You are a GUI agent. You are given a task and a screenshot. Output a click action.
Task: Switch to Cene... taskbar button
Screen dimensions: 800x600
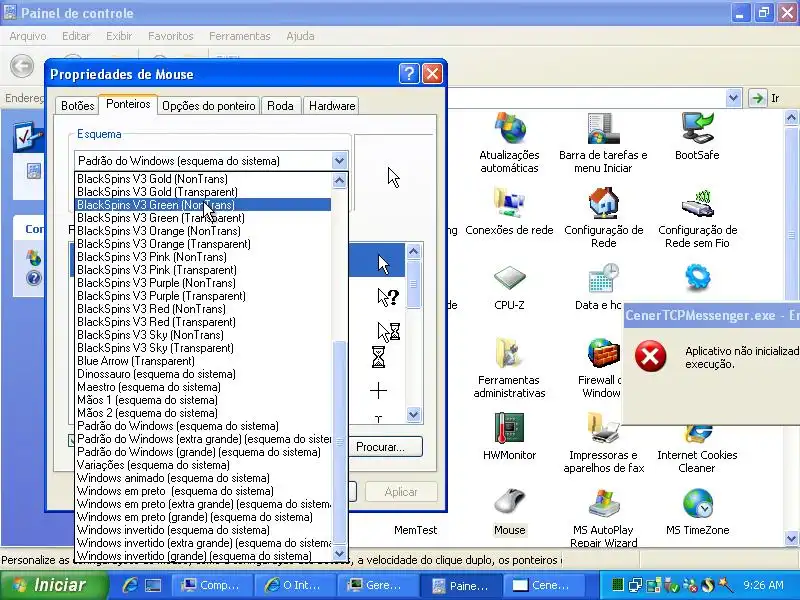545,585
